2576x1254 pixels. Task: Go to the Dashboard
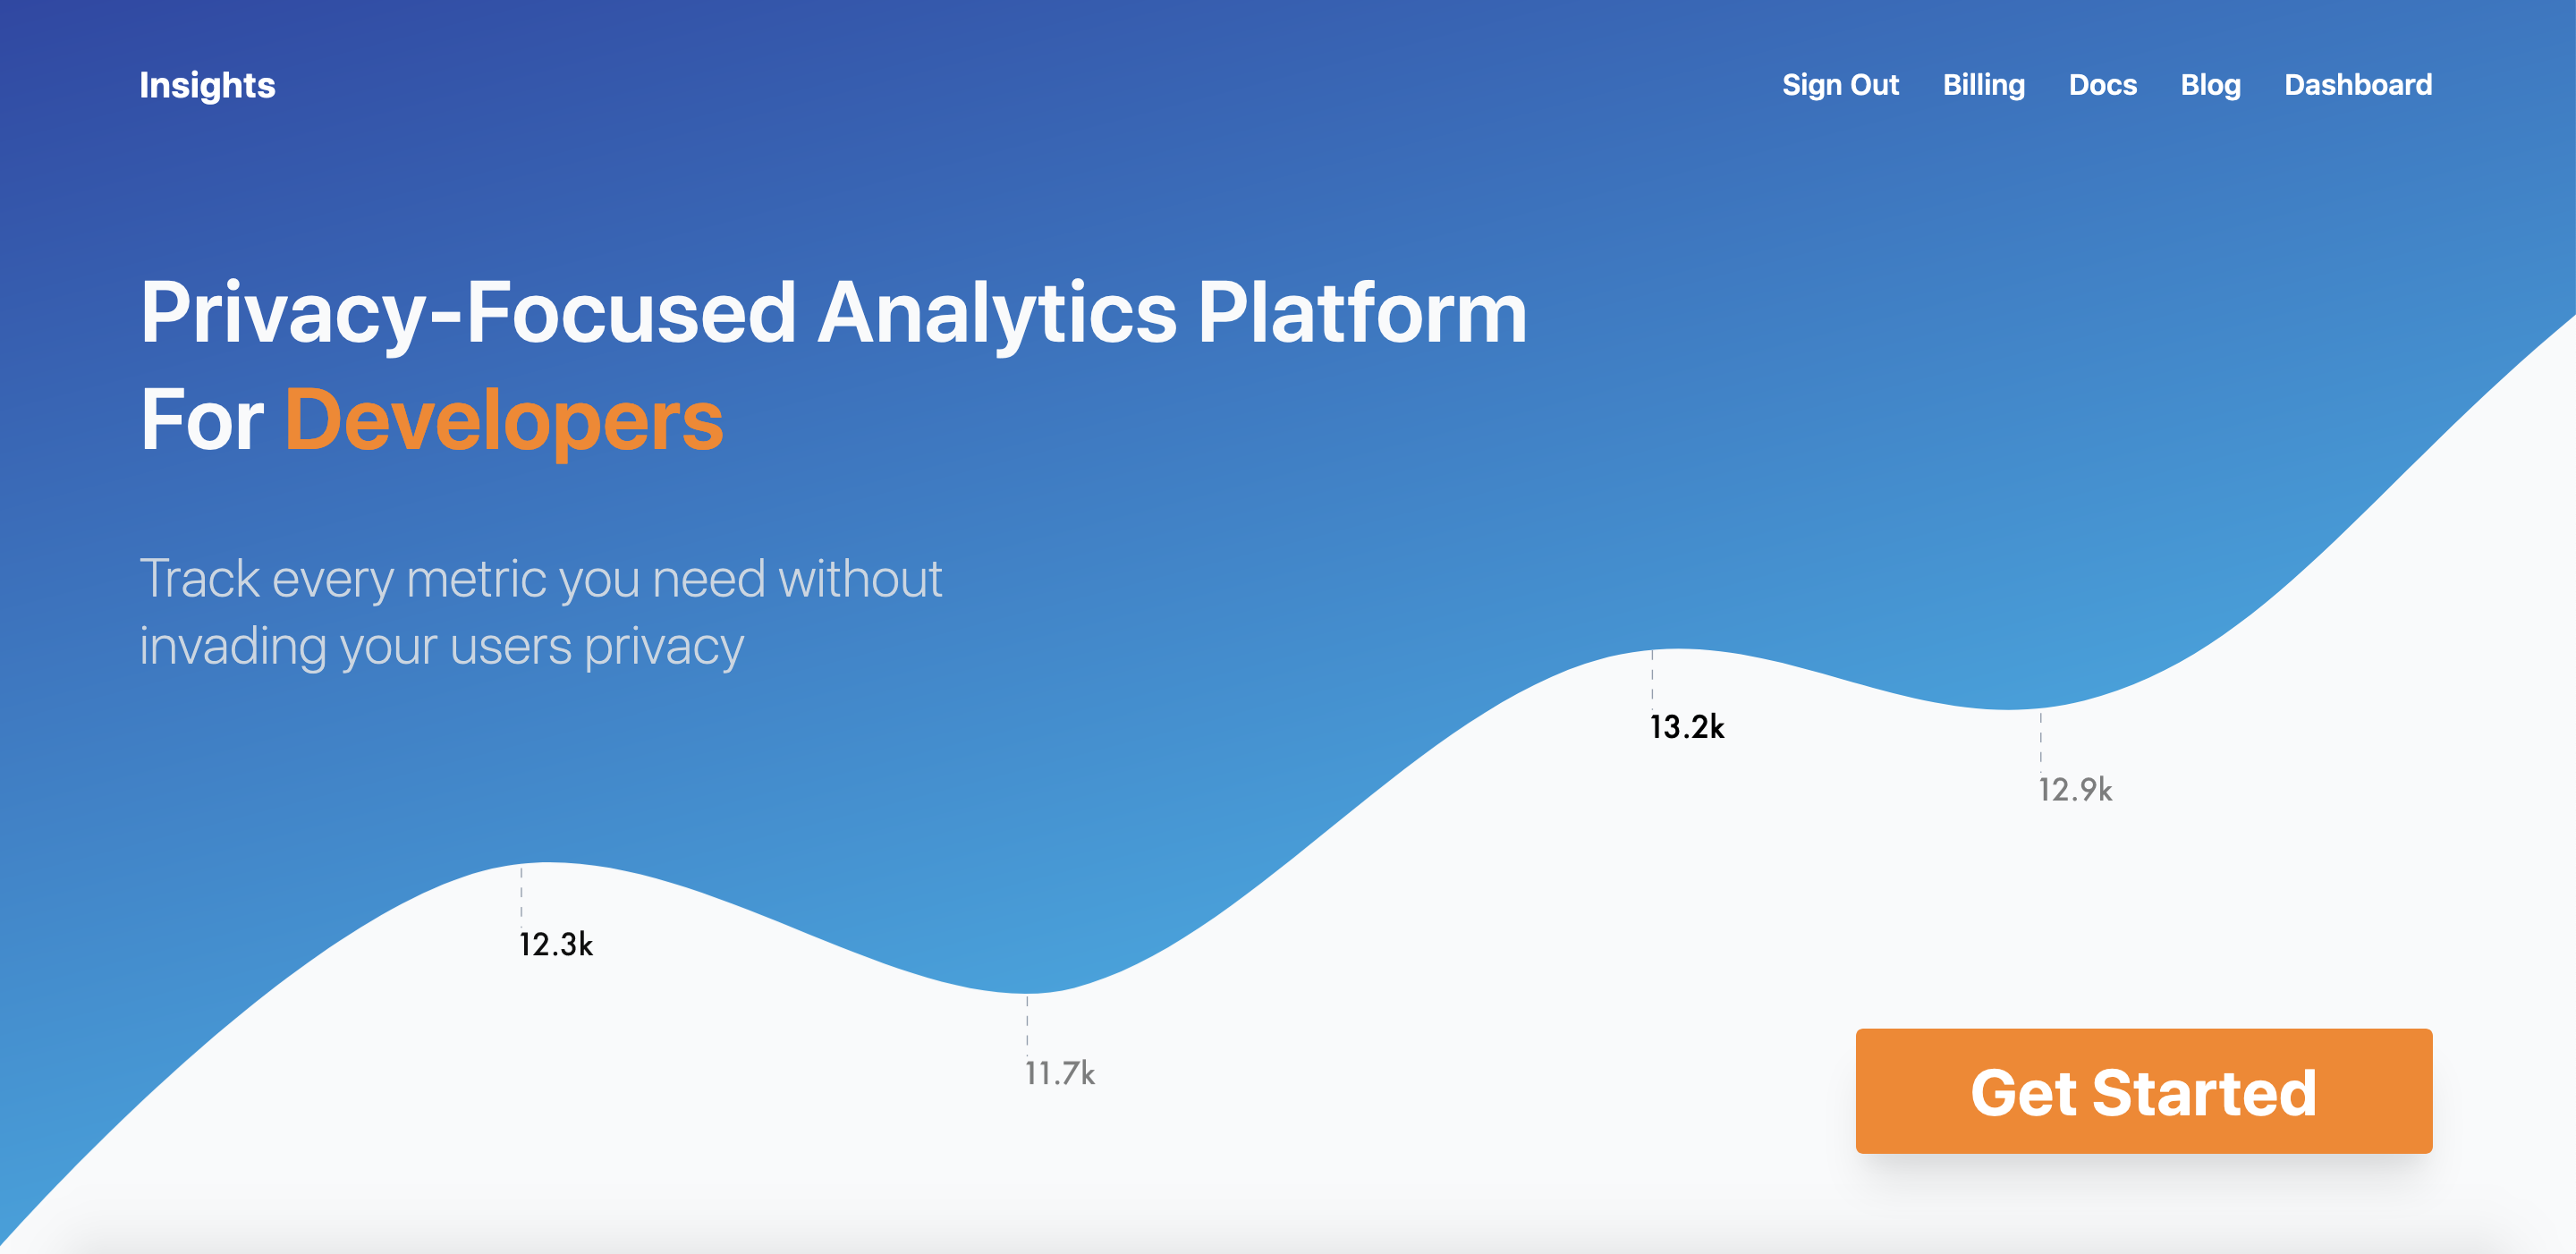click(2358, 85)
